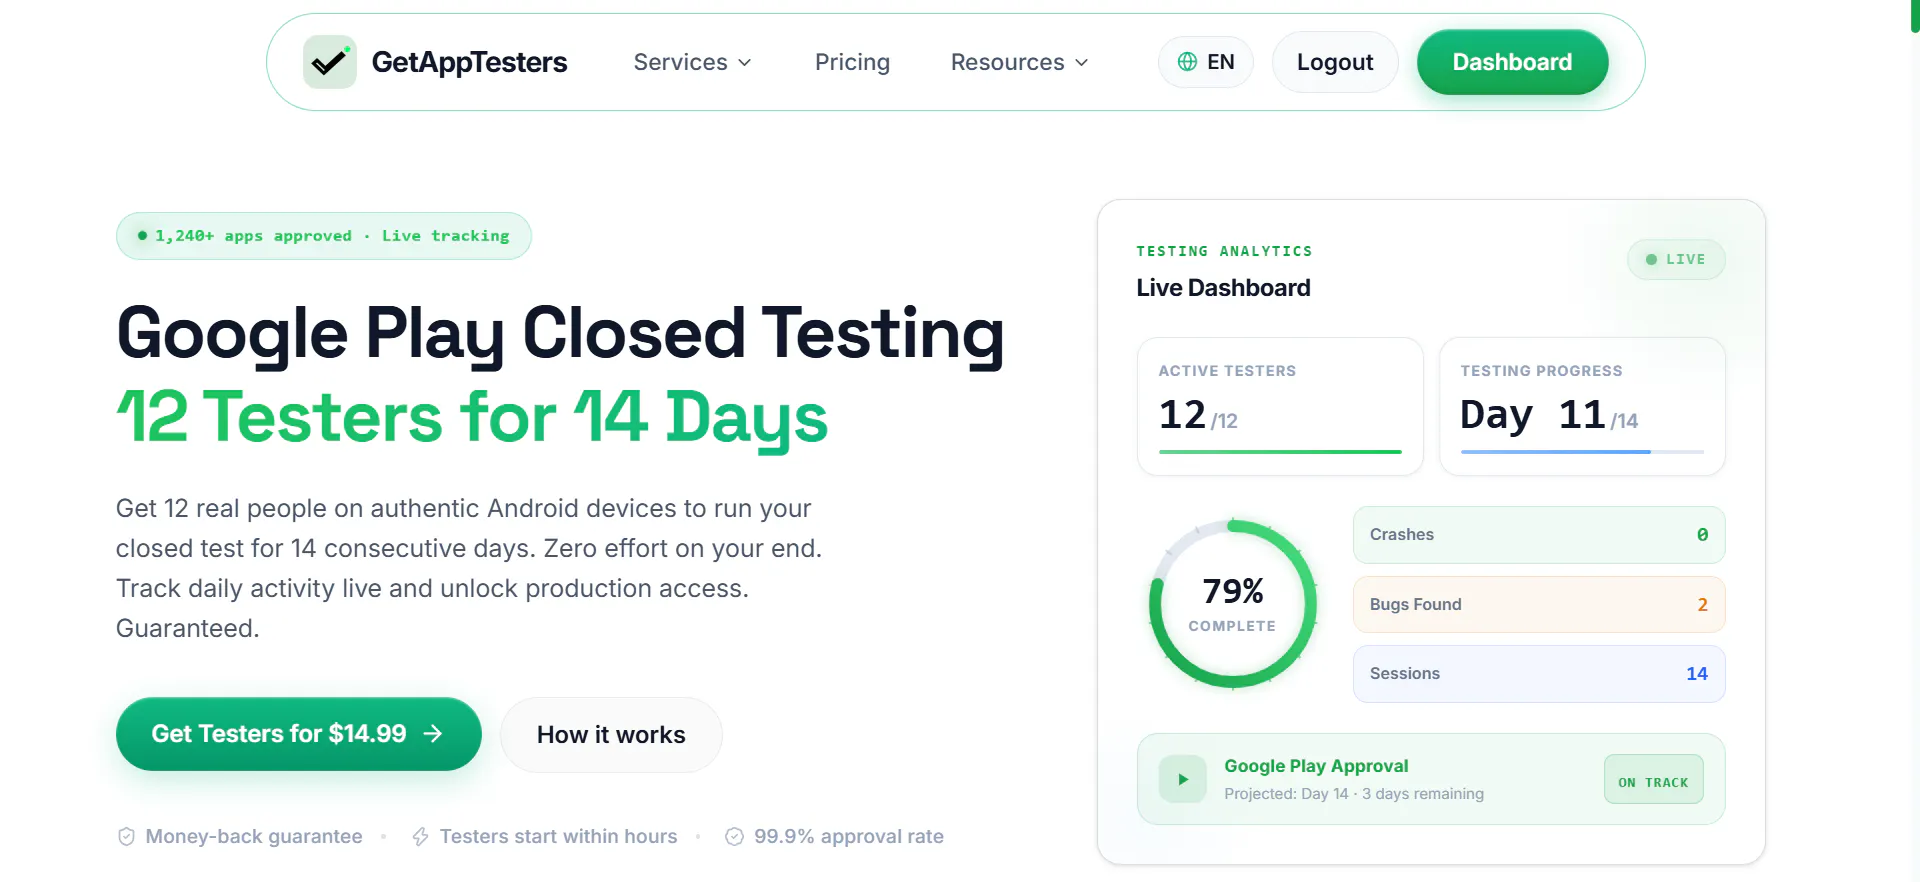The width and height of the screenshot is (1920, 882).
Task: Select the Bugs Found stat row
Action: (x=1539, y=605)
